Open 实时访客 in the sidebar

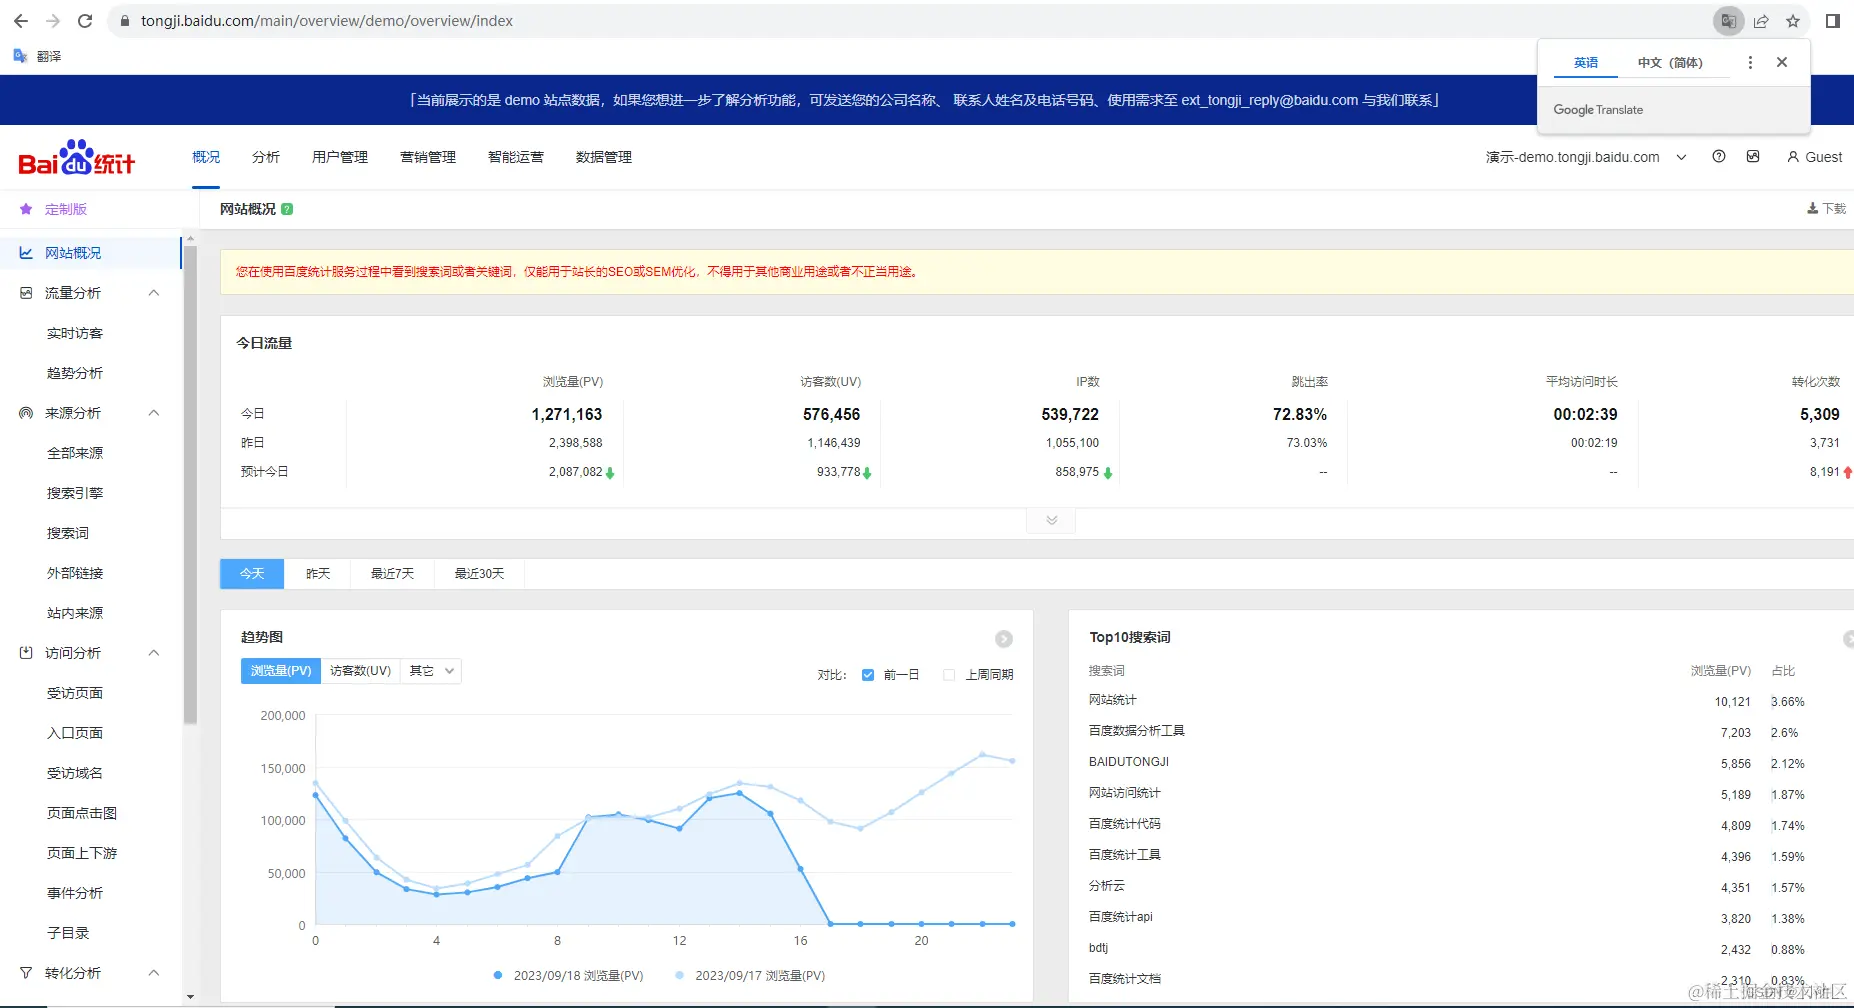(75, 333)
